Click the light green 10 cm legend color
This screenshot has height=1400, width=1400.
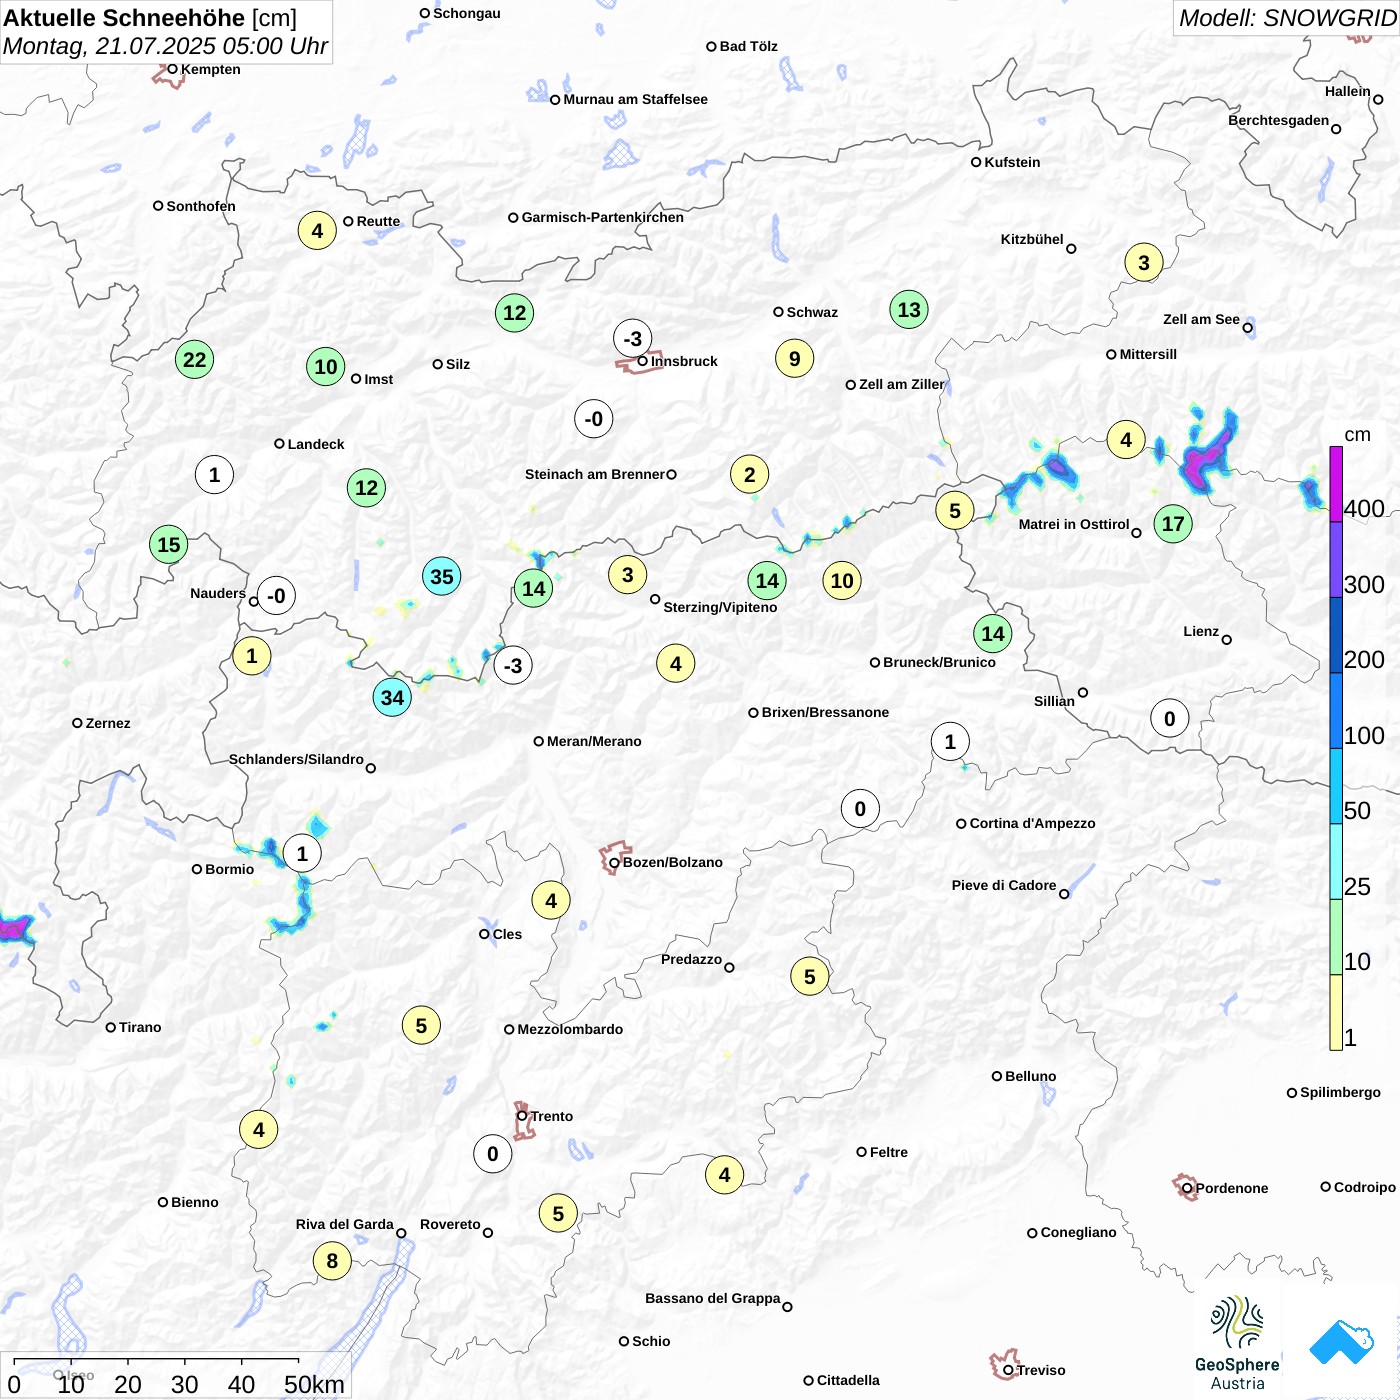coord(1336,937)
